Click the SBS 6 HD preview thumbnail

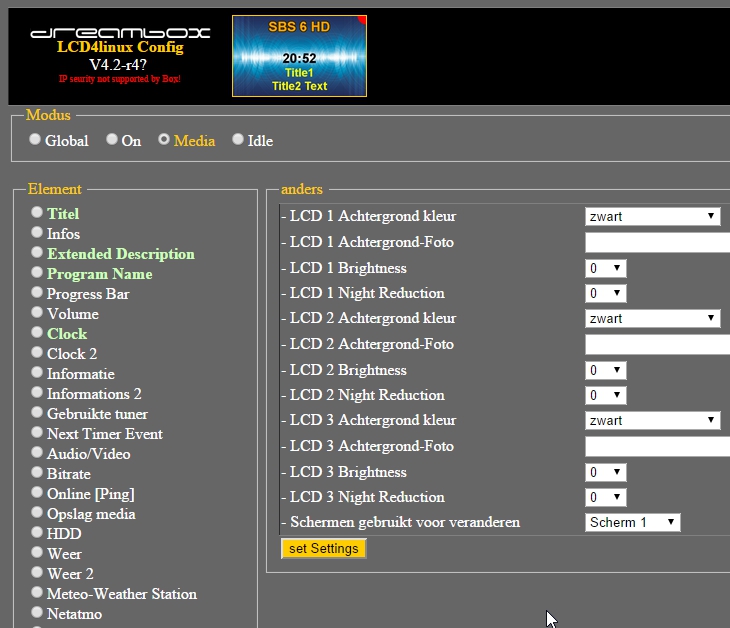pyautogui.click(x=299, y=56)
